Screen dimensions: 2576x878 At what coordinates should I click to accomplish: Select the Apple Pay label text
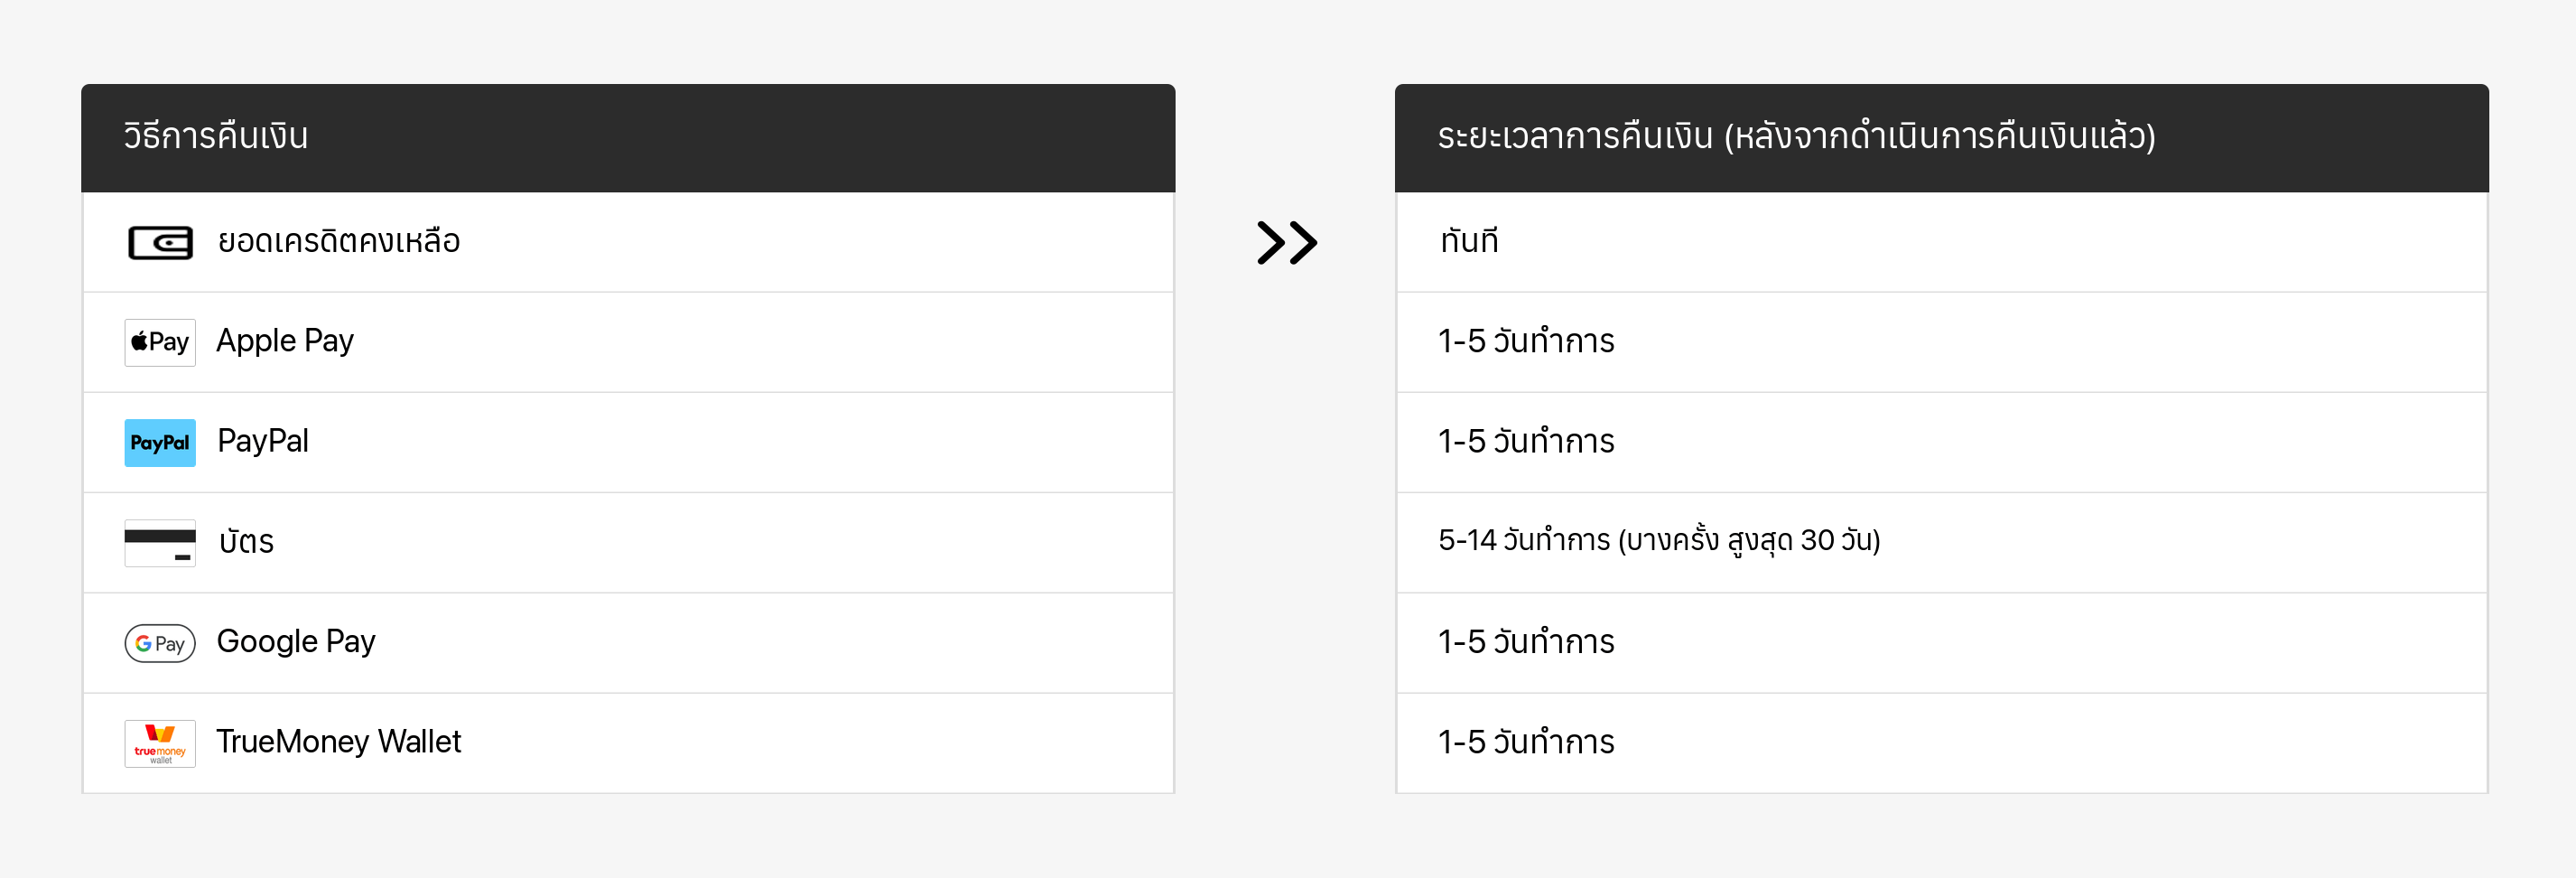[285, 341]
